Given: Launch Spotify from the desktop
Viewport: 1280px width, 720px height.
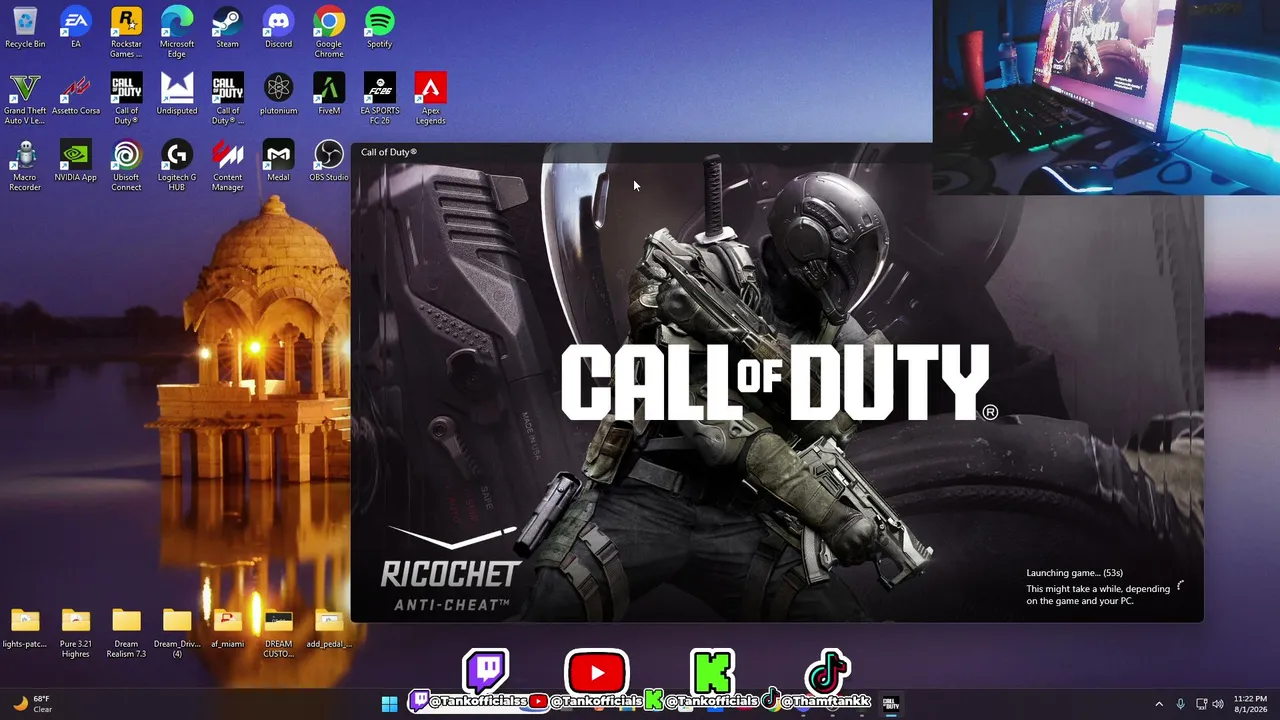Looking at the screenshot, I should click(x=380, y=28).
